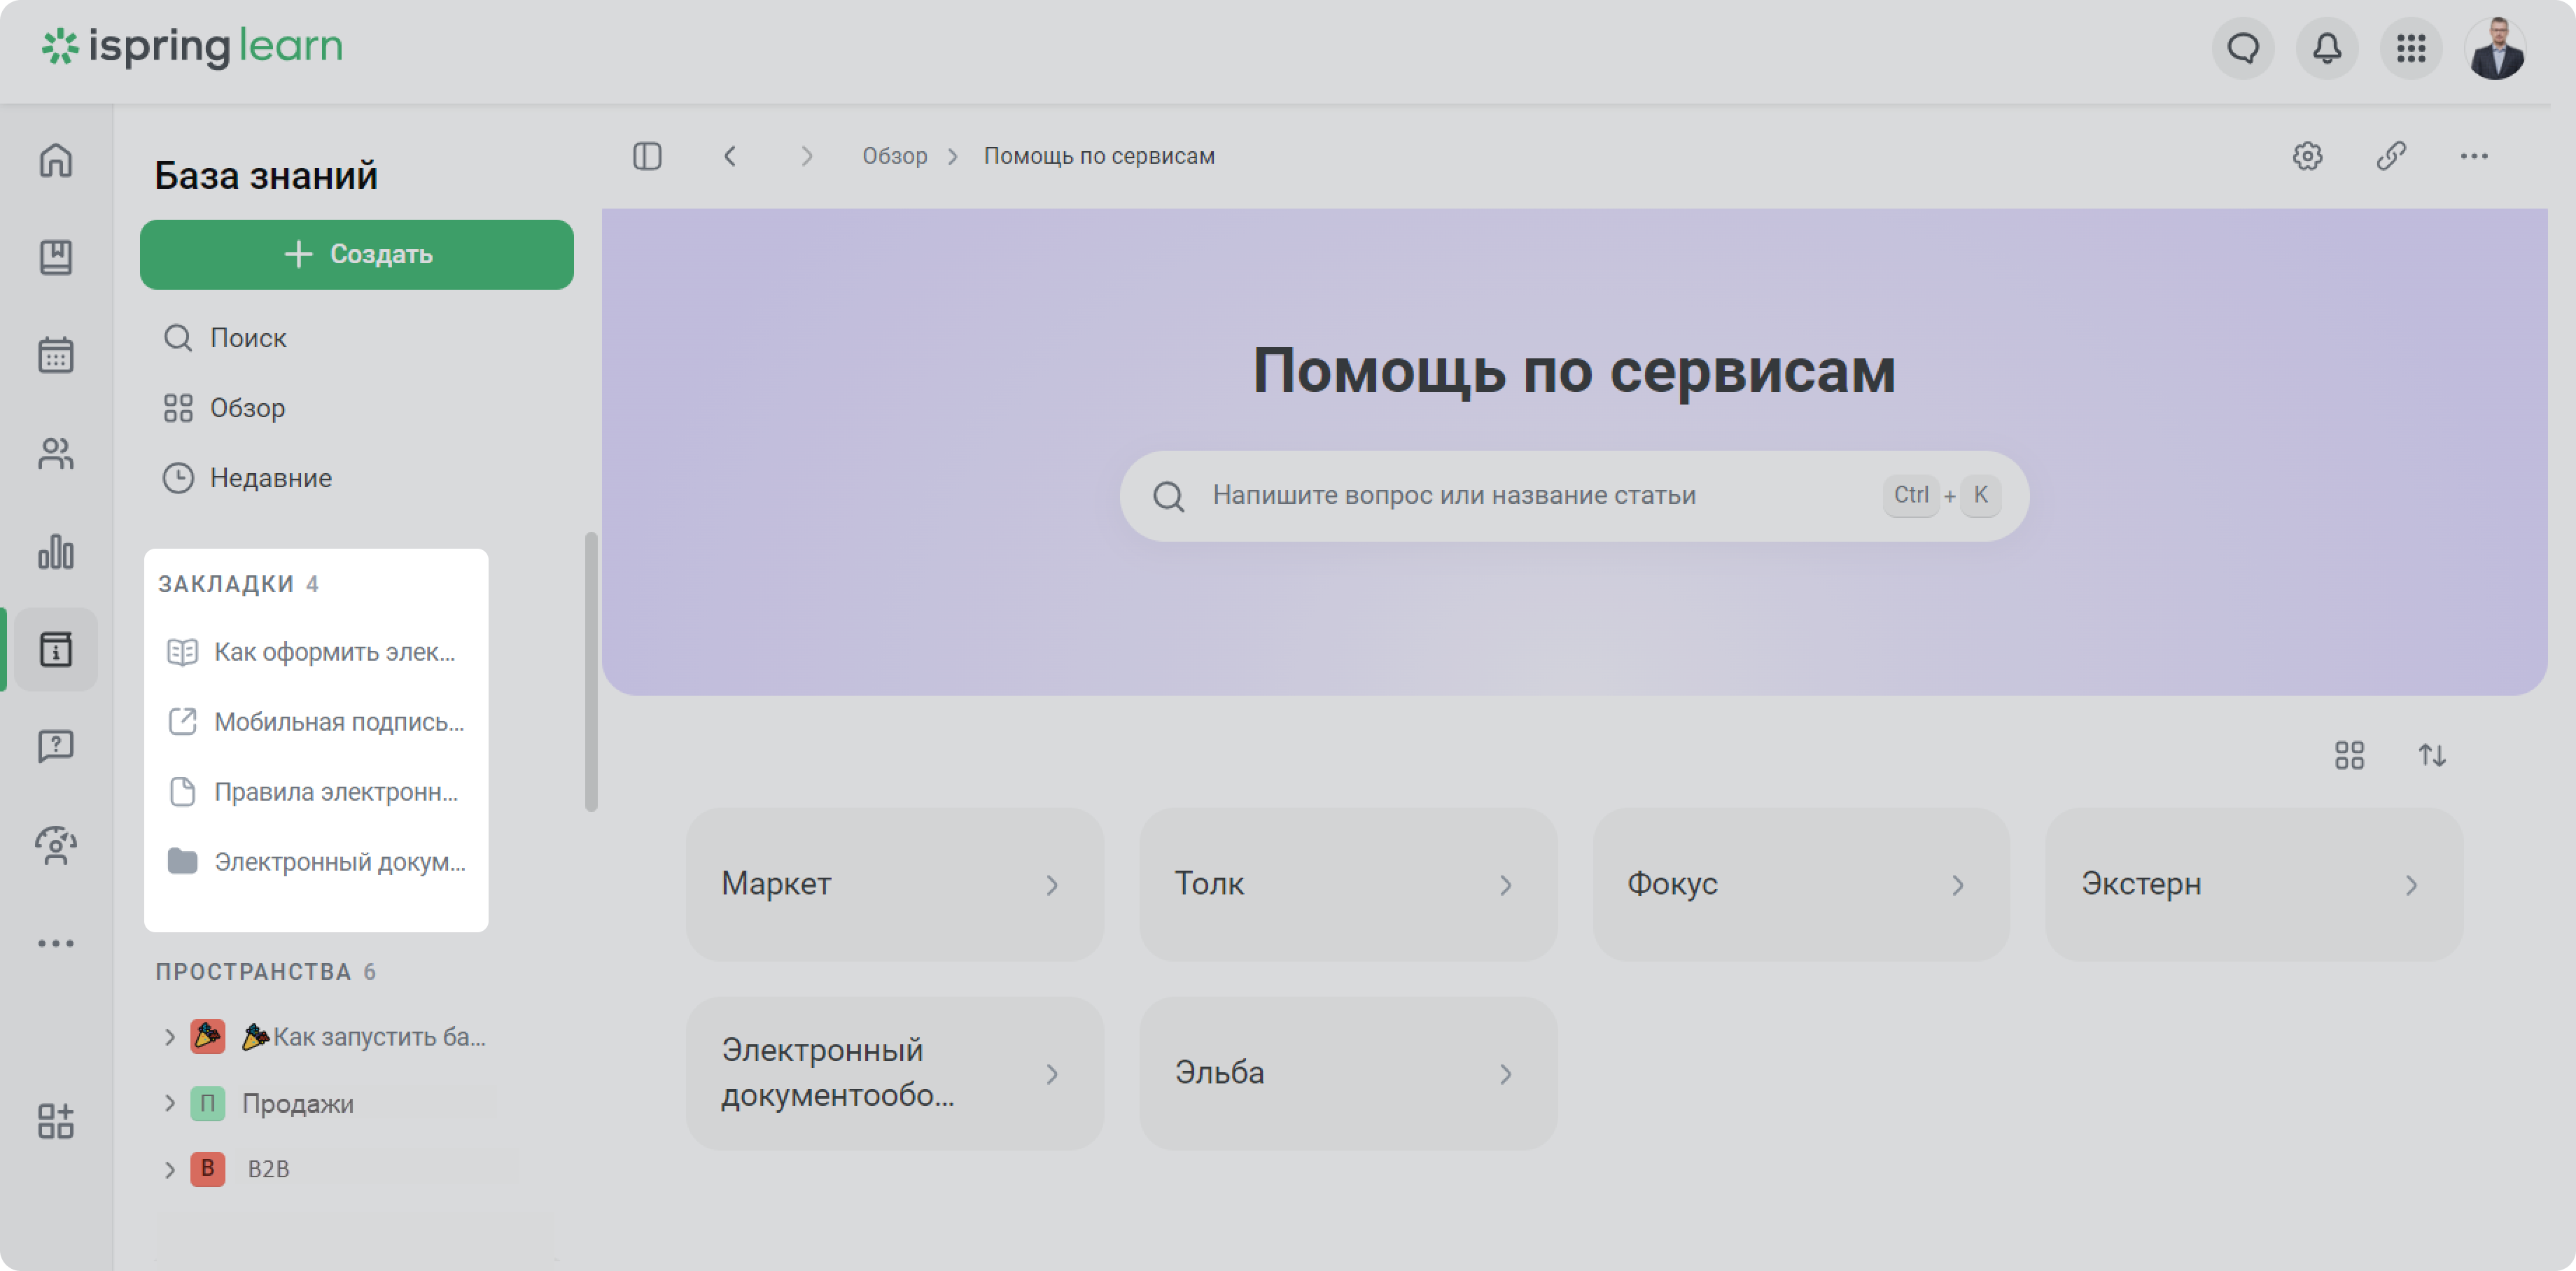The height and width of the screenshot is (1271, 2576).
Task: Click the ЗАКЛАДКИ section header
Action: (238, 584)
